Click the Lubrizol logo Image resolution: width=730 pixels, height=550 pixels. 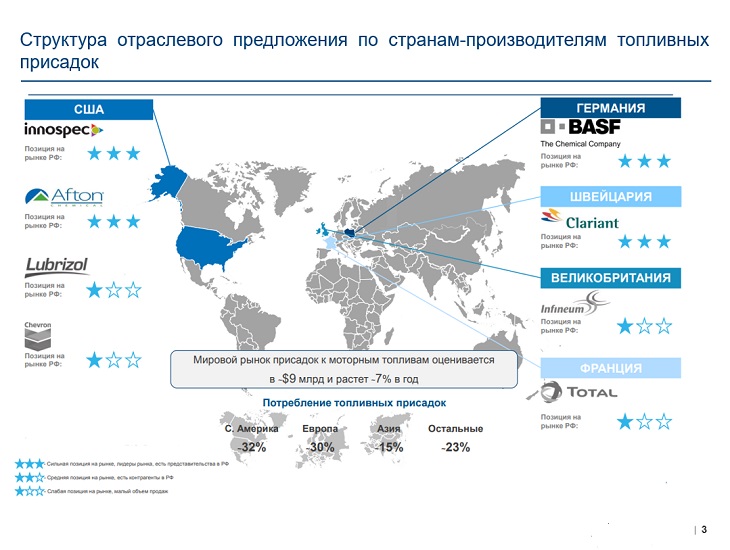(56, 266)
